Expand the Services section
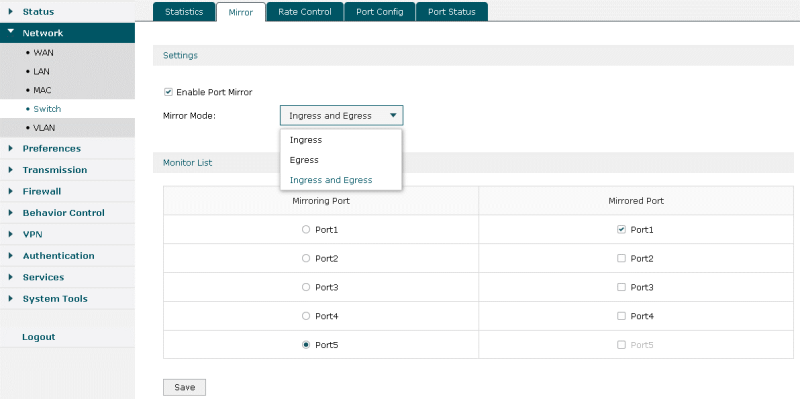 [x=67, y=277]
